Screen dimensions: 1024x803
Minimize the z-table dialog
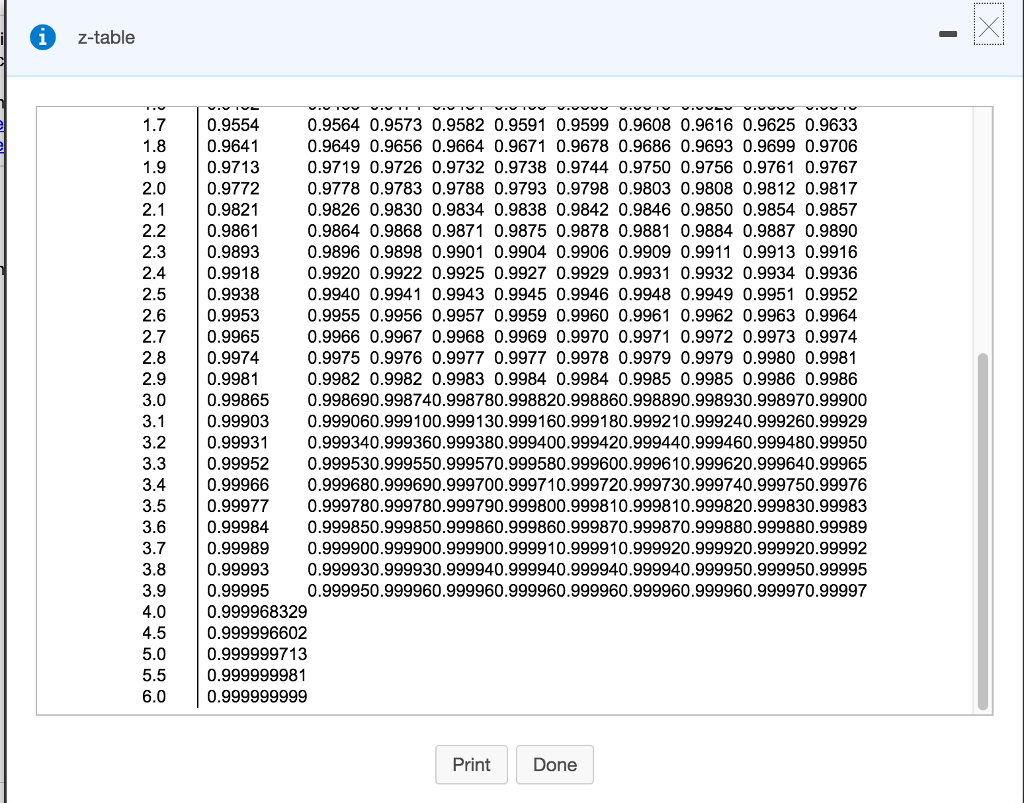948,34
